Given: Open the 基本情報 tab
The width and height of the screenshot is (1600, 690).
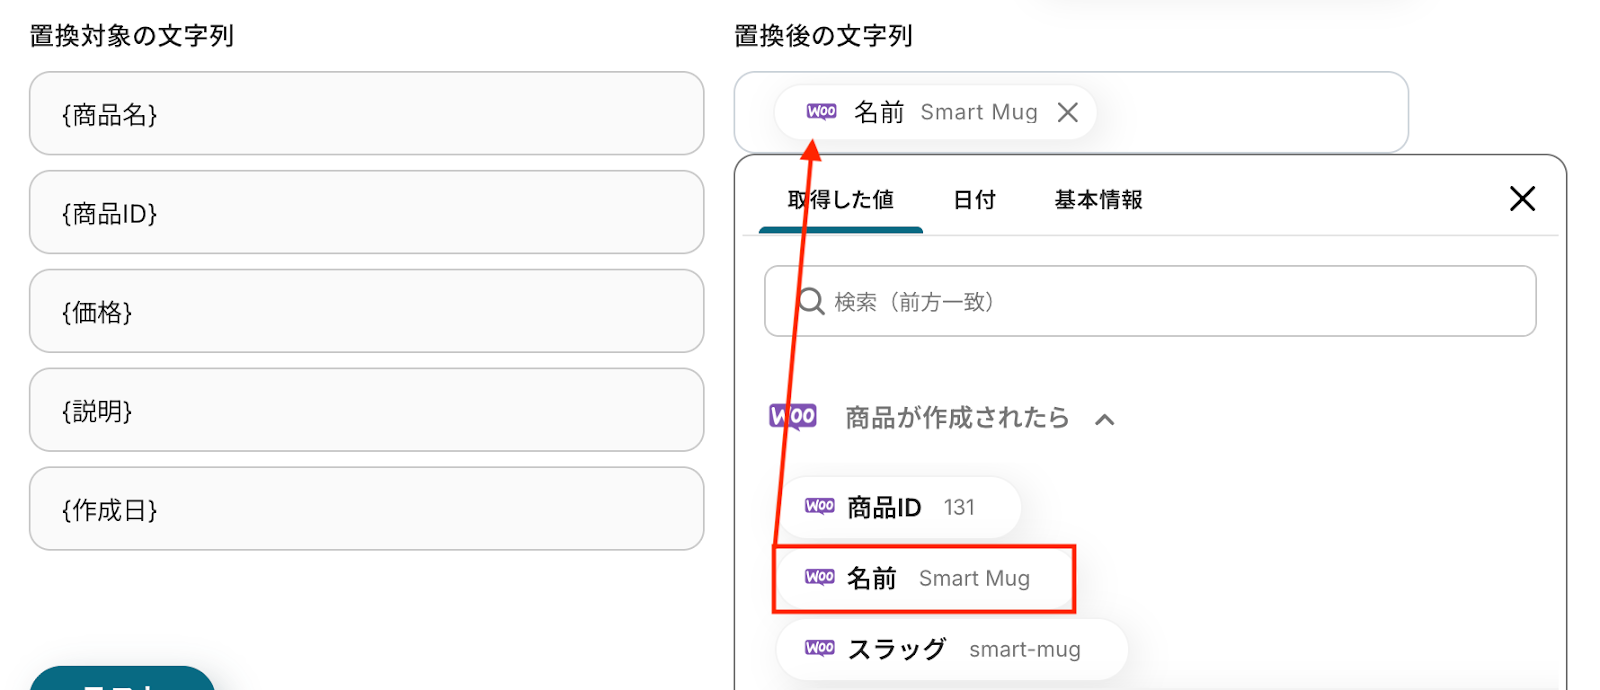Looking at the screenshot, I should coord(1098,200).
